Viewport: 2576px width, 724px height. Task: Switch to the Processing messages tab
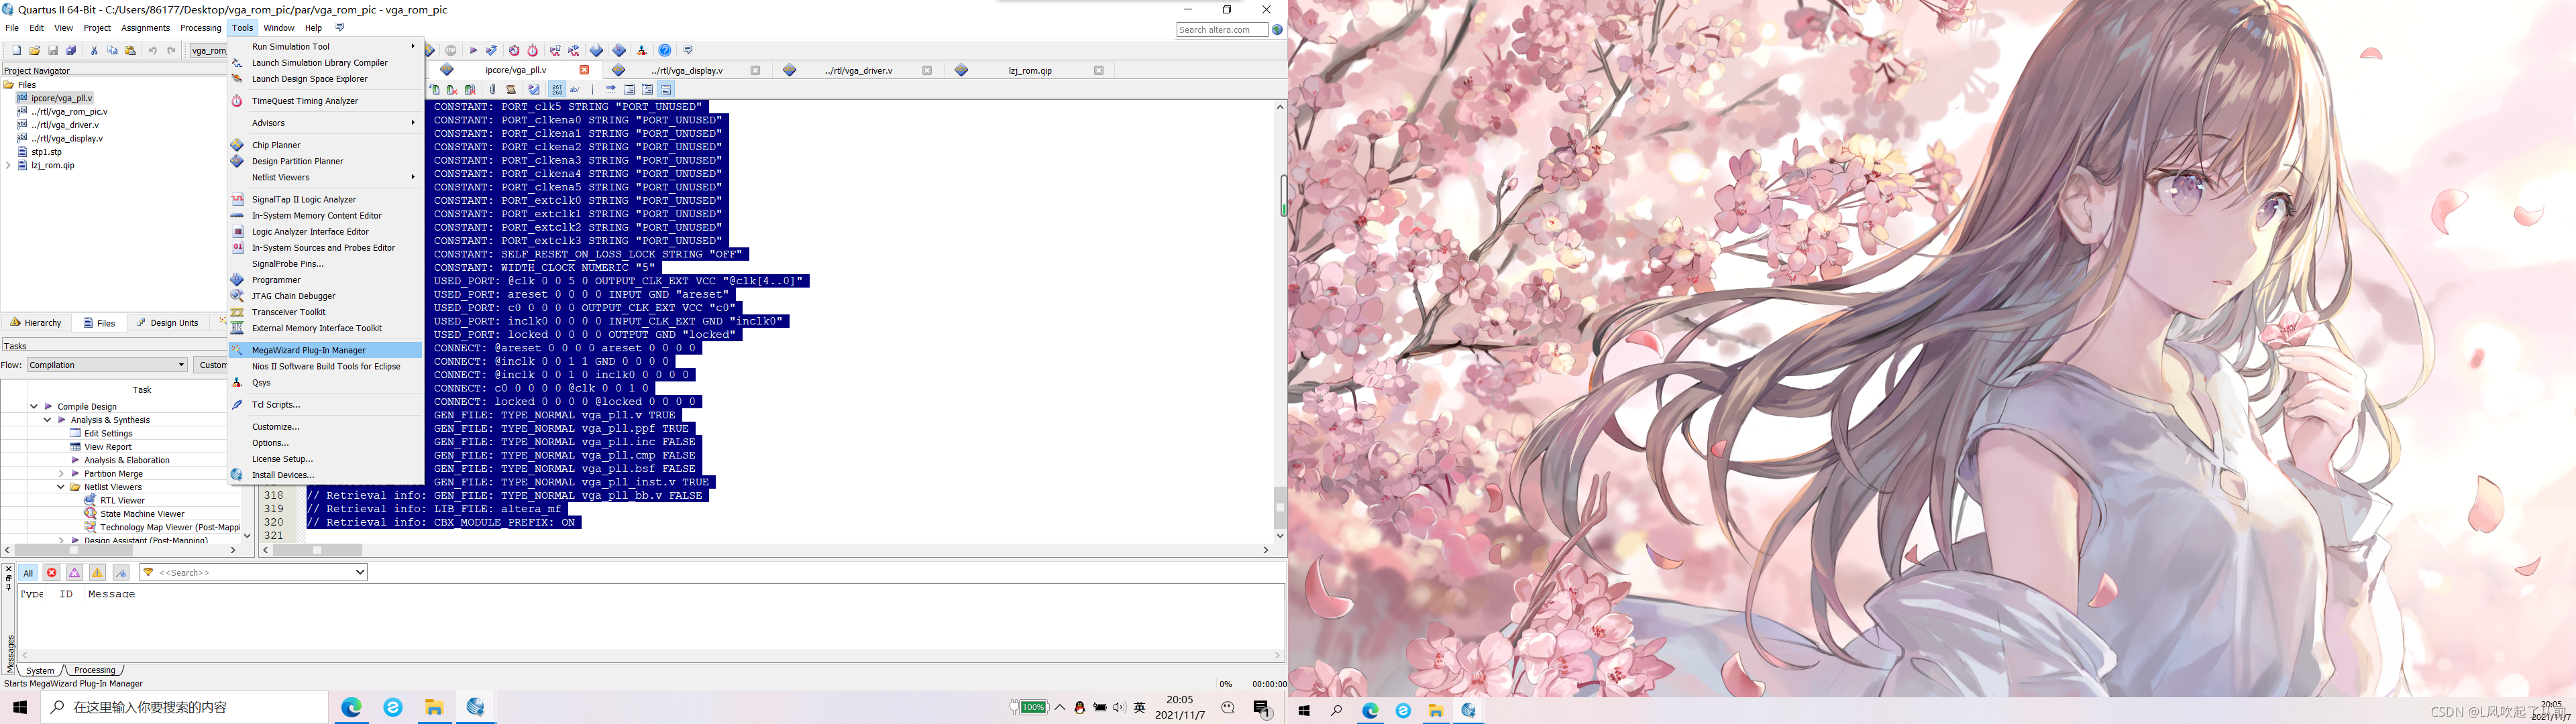tap(94, 670)
